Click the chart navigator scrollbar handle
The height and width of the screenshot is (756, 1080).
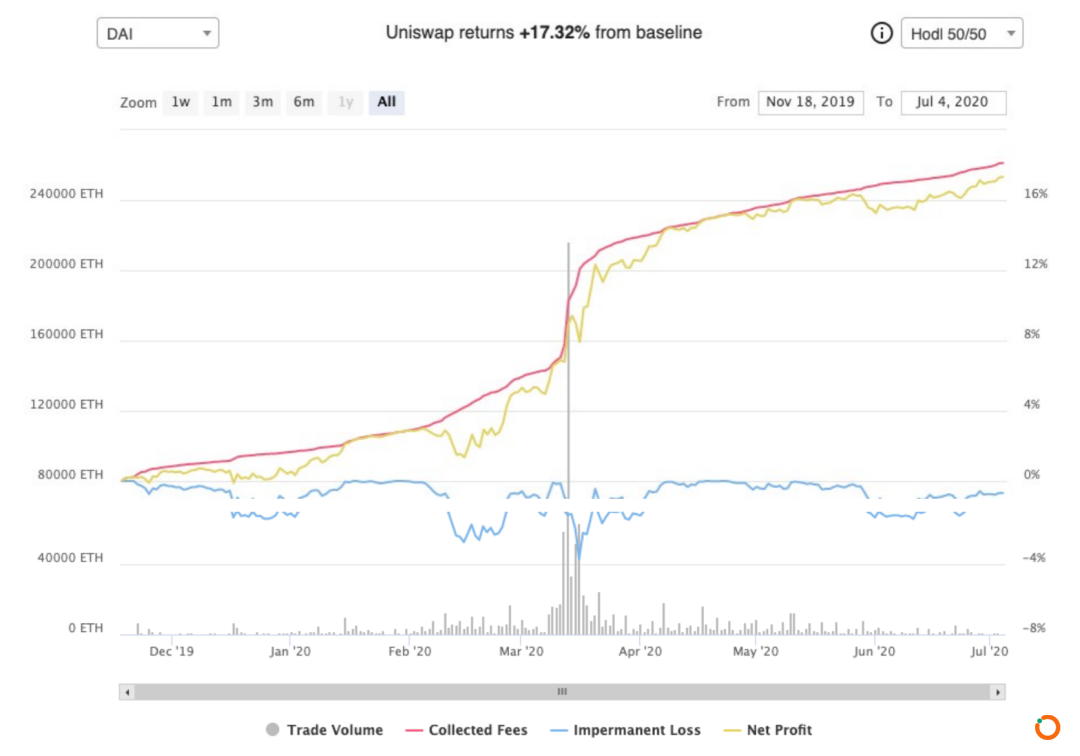click(x=562, y=692)
